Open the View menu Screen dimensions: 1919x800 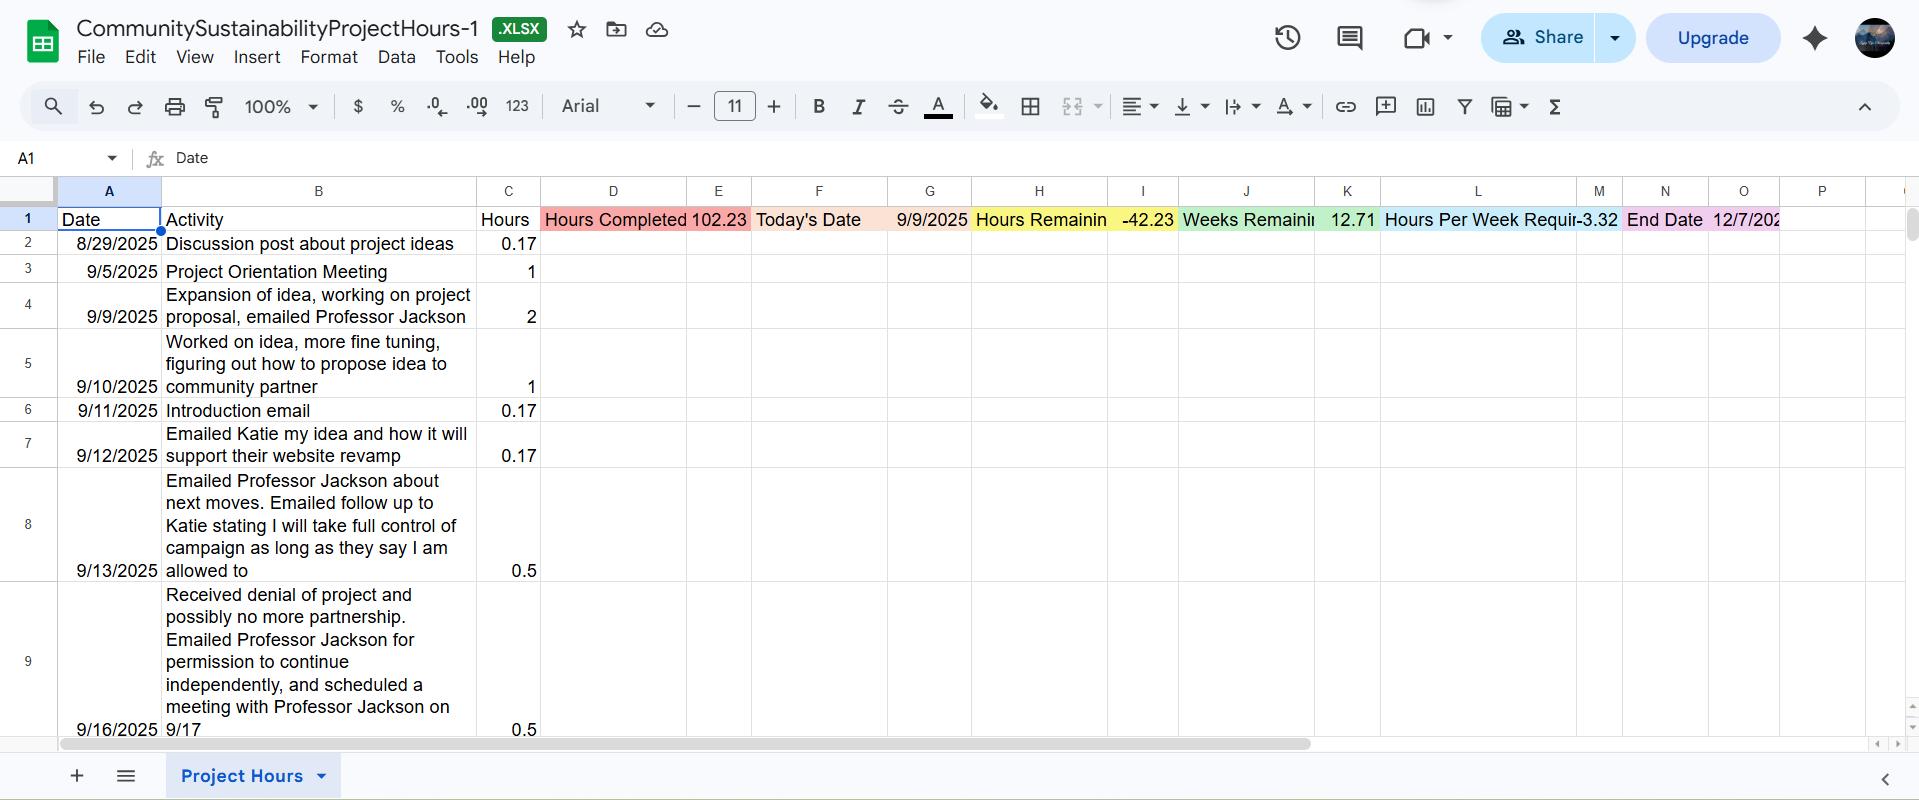coord(195,57)
